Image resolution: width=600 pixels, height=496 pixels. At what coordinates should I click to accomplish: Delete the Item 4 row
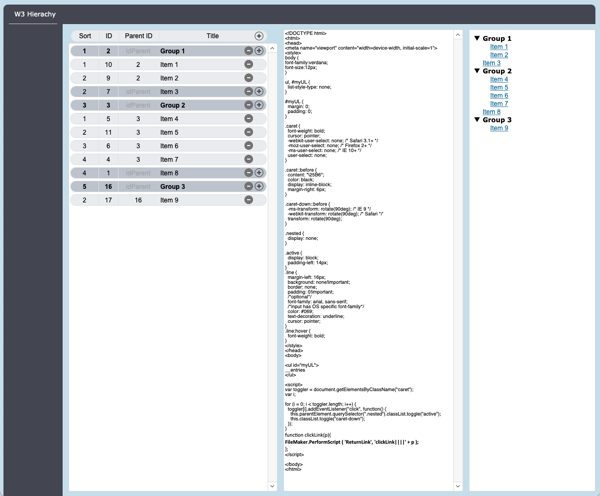(x=248, y=119)
